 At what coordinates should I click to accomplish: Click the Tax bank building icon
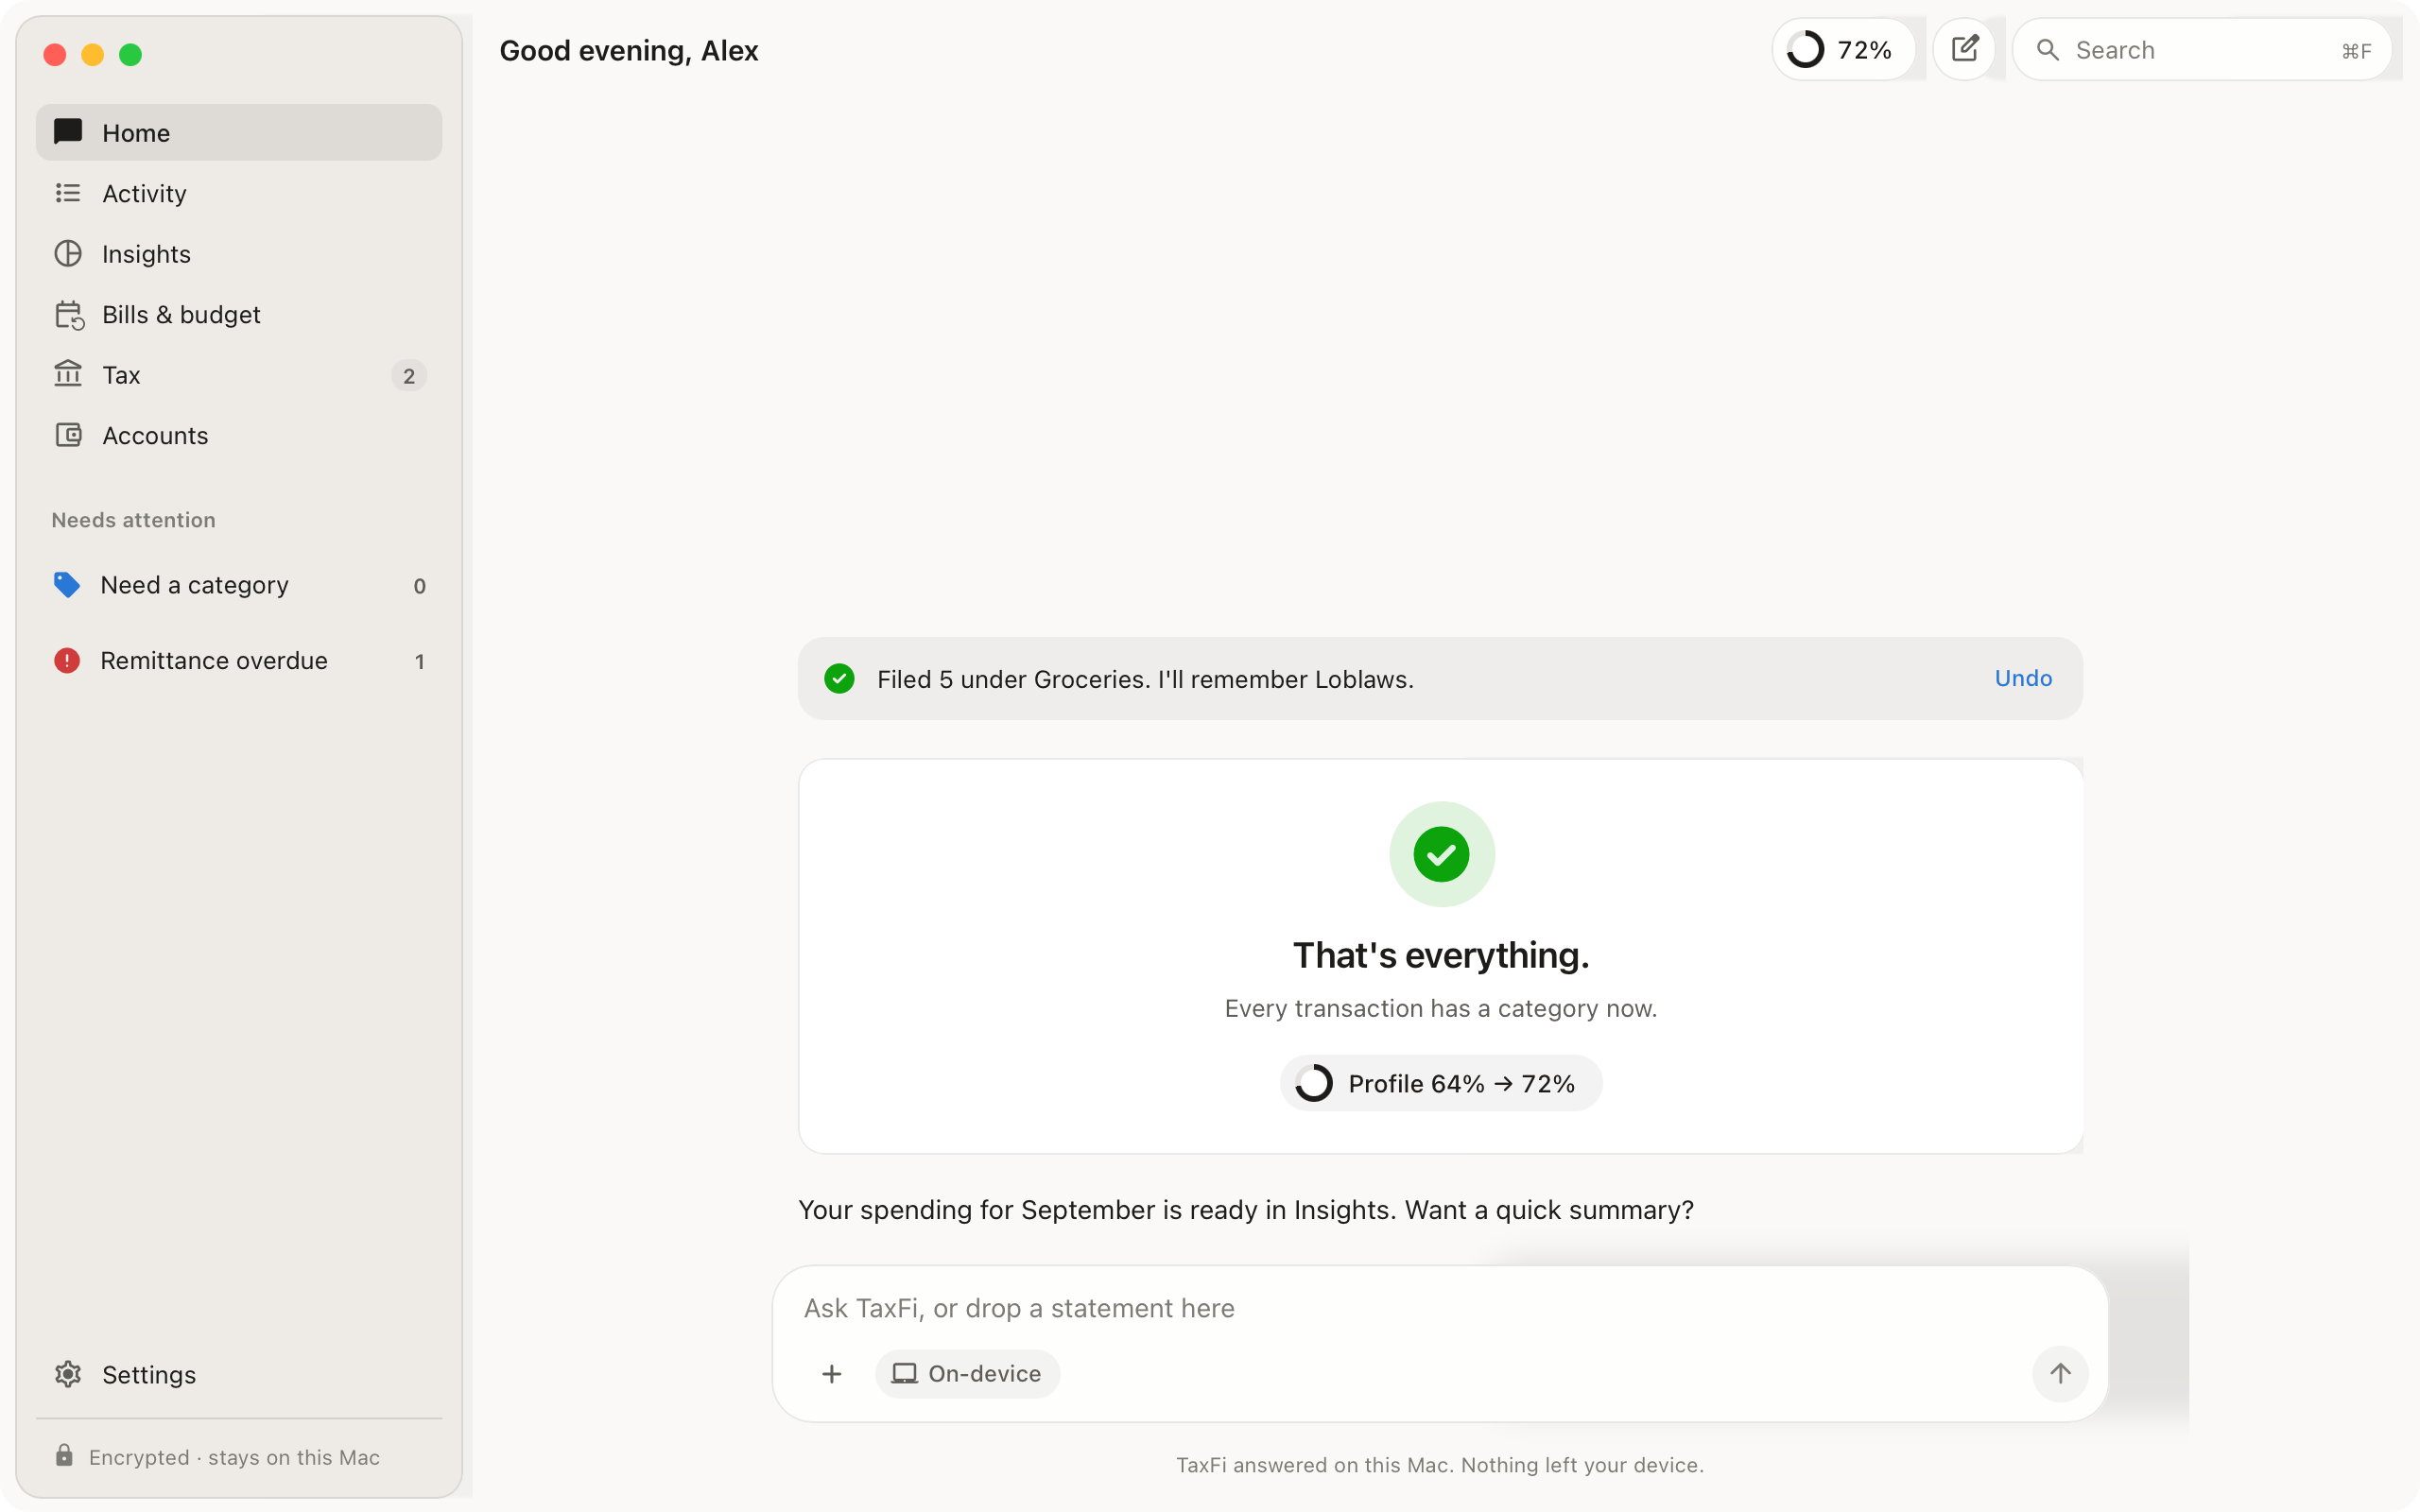68,374
